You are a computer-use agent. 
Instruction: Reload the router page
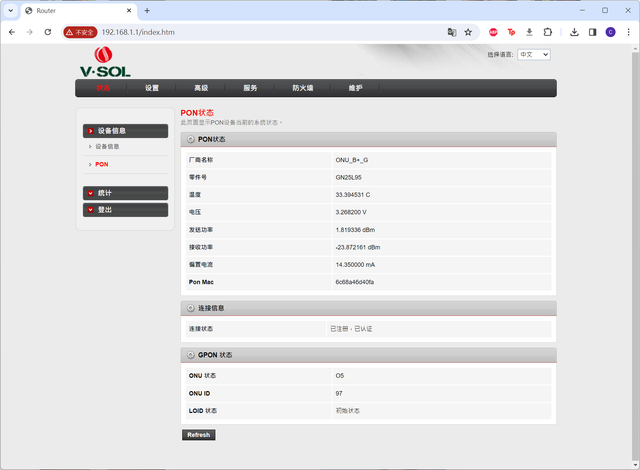click(x=48, y=32)
